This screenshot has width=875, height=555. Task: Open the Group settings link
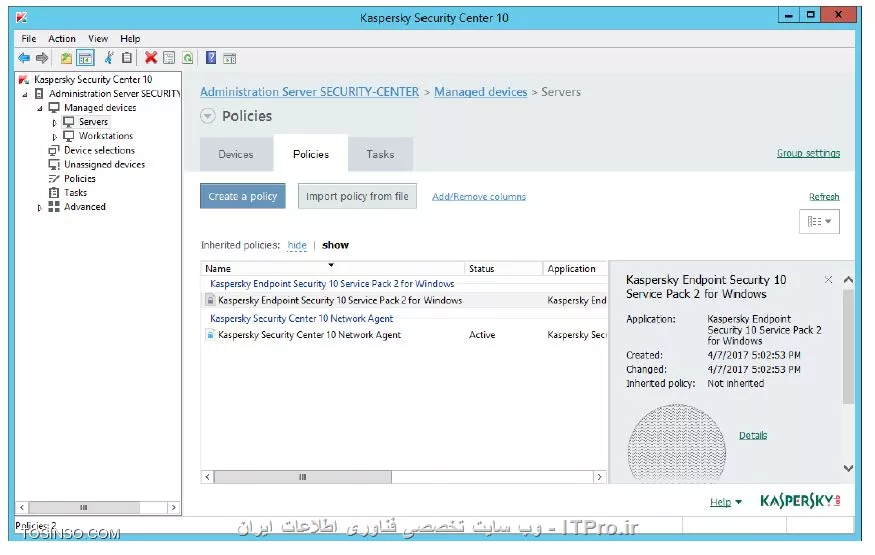click(808, 153)
